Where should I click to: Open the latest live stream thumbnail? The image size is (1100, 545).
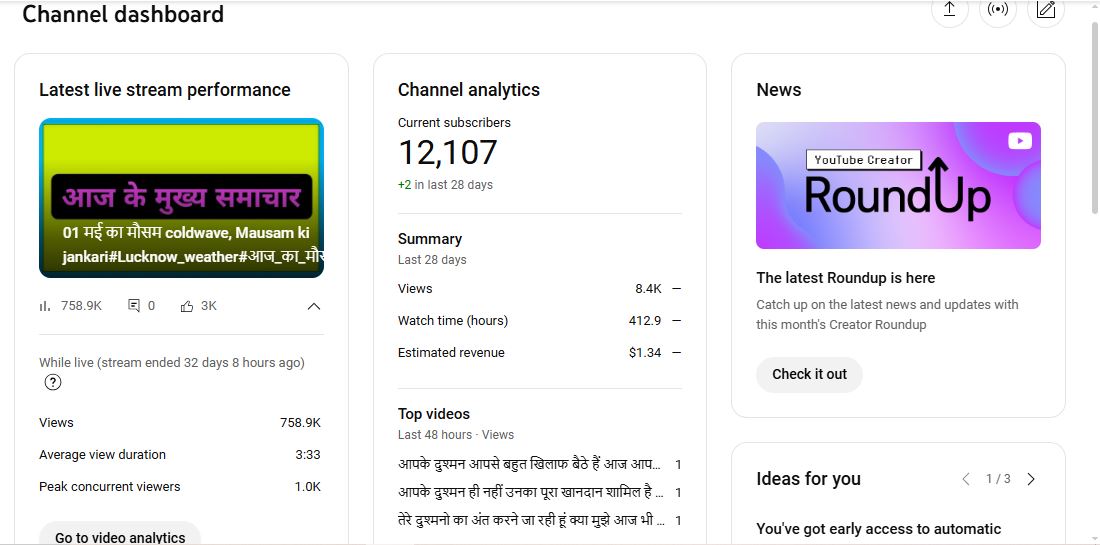[181, 198]
